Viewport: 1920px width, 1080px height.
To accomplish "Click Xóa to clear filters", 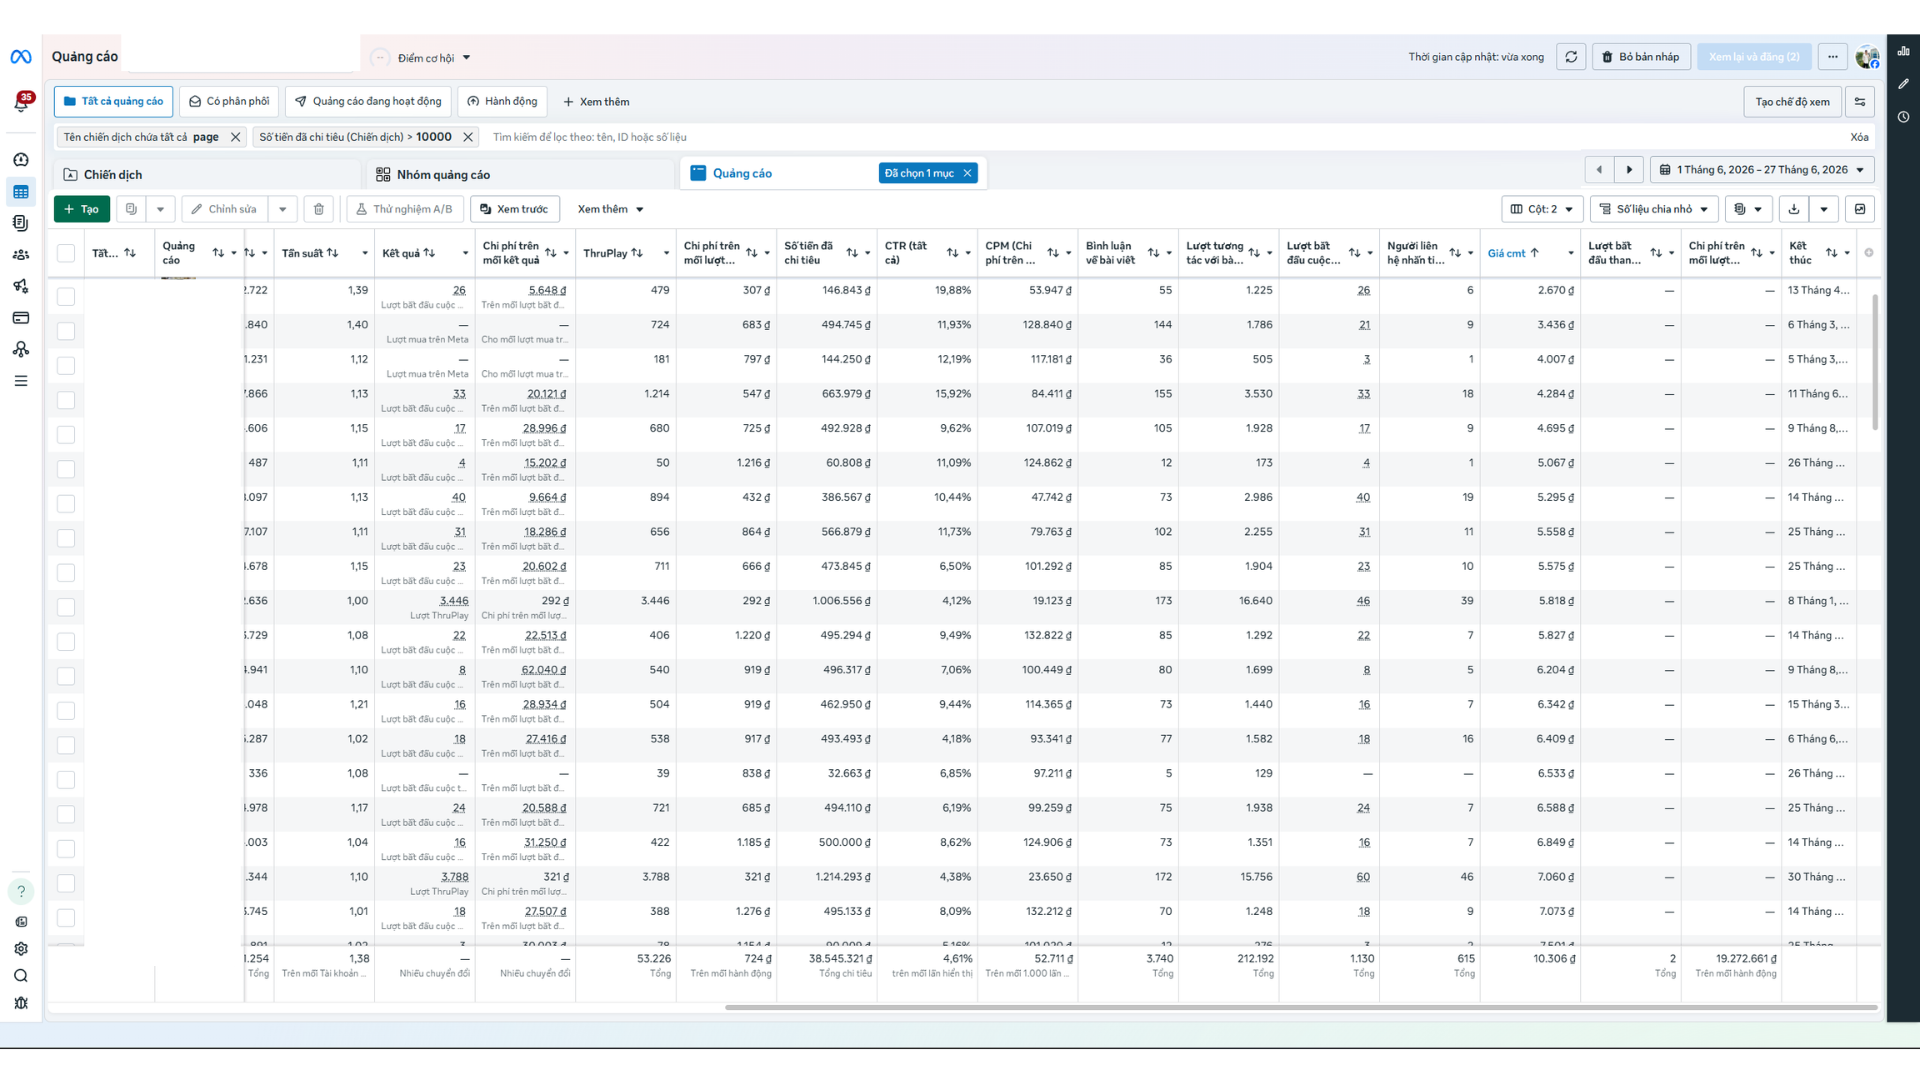I will (x=1859, y=137).
